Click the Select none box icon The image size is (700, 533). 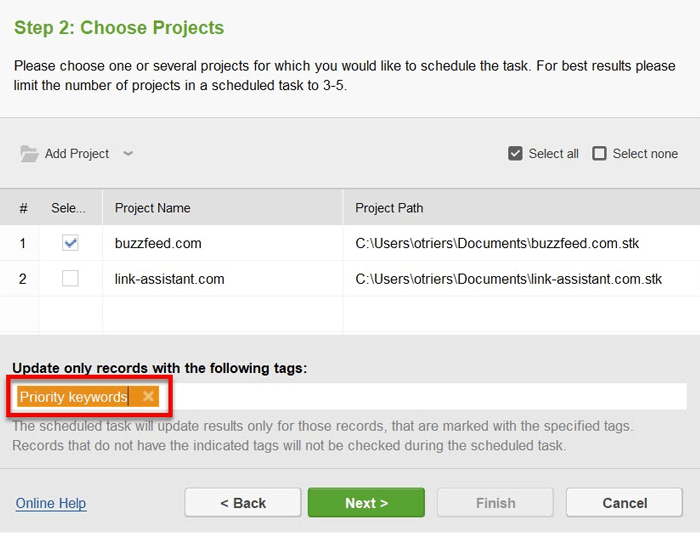[599, 154]
